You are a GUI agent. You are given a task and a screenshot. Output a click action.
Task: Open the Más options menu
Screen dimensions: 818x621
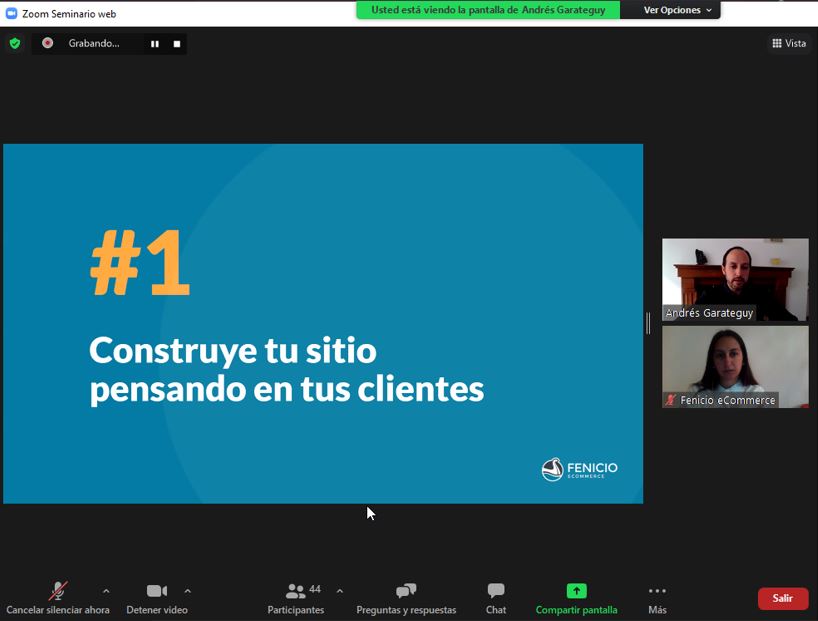[x=657, y=598]
